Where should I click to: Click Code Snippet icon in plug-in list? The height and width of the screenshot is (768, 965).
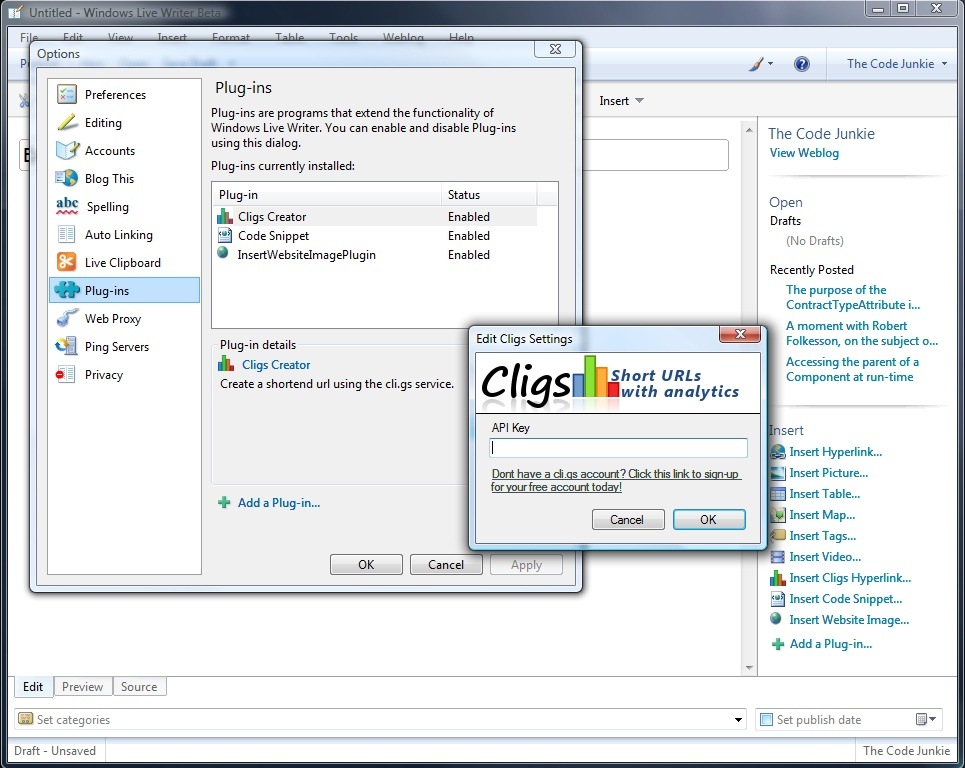[225, 235]
